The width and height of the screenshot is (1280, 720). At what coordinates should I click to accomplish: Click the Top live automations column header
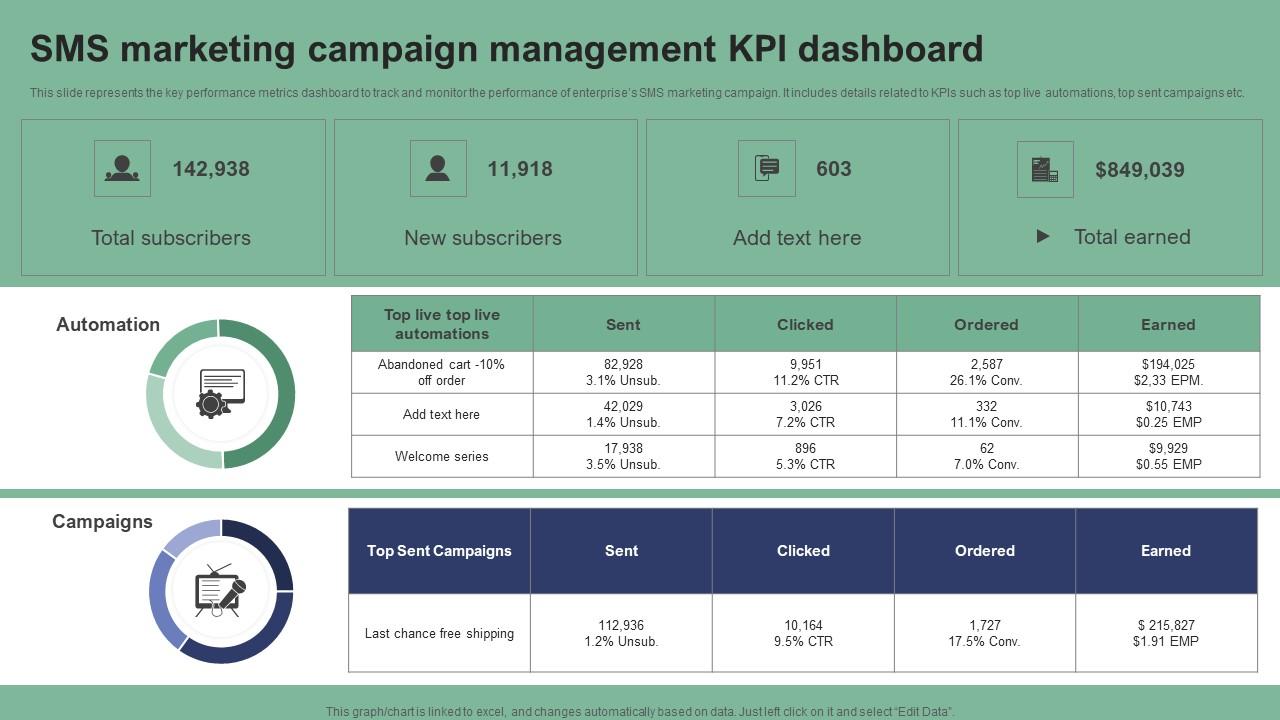(442, 324)
